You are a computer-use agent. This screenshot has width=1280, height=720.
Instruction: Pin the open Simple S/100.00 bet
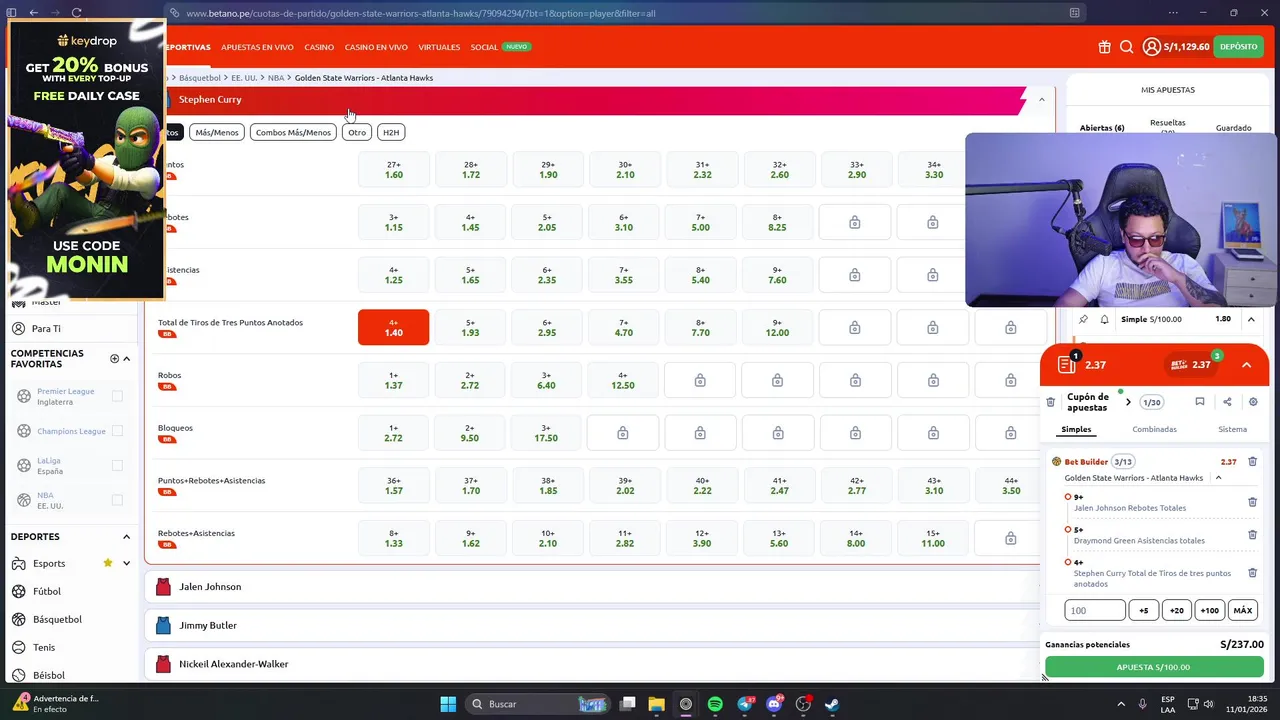pyautogui.click(x=1083, y=319)
